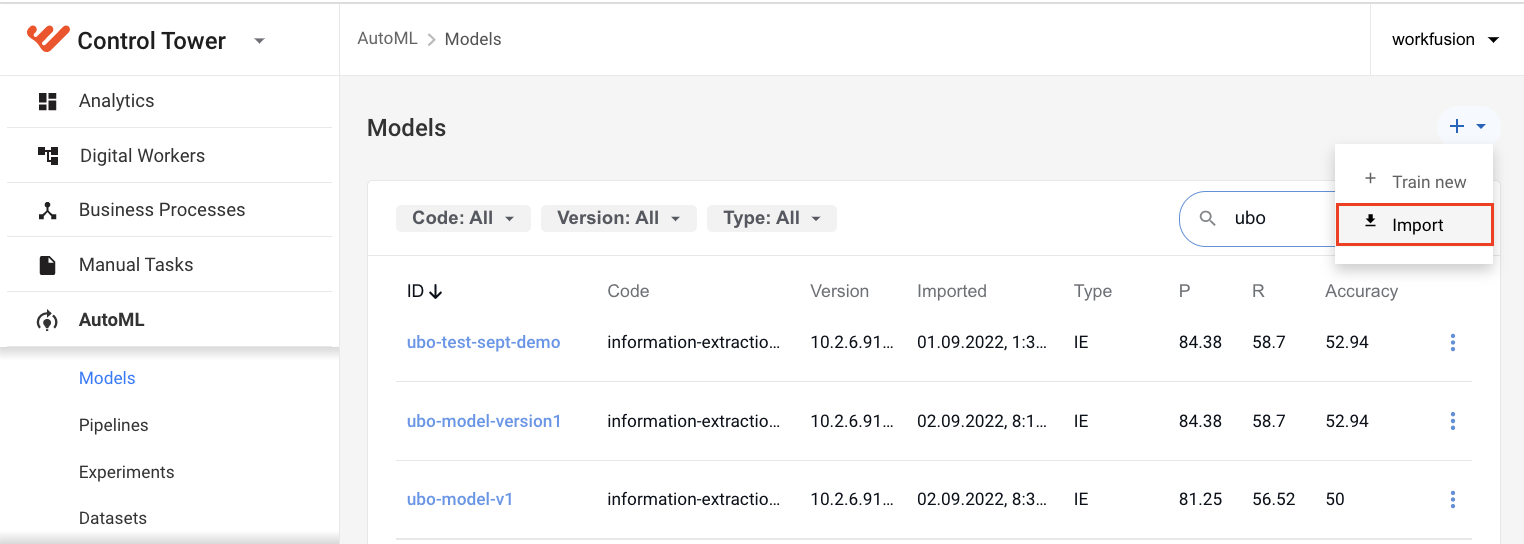
Task: Click the 81.25 precision value
Action: pos(1200,499)
